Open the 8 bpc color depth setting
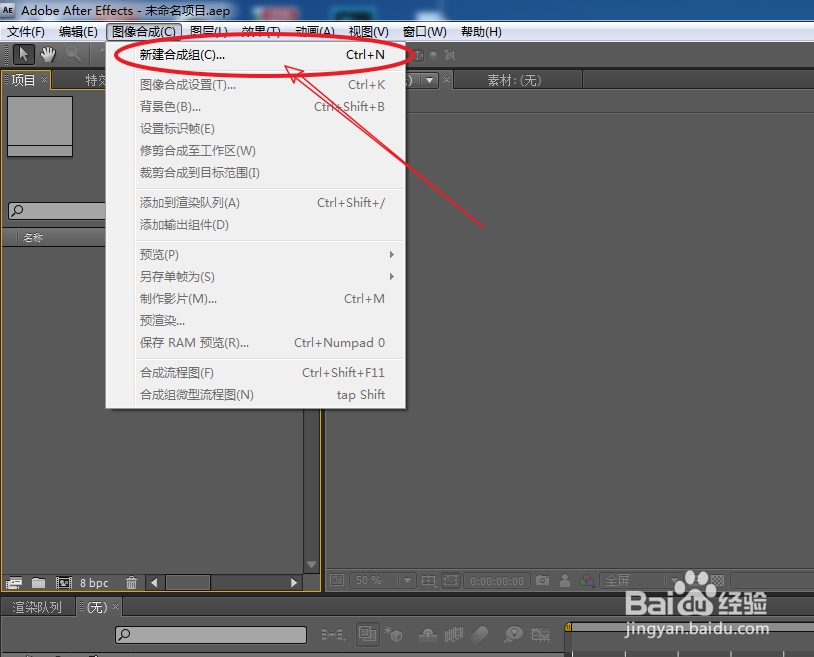Image resolution: width=814 pixels, height=657 pixels. click(x=94, y=583)
